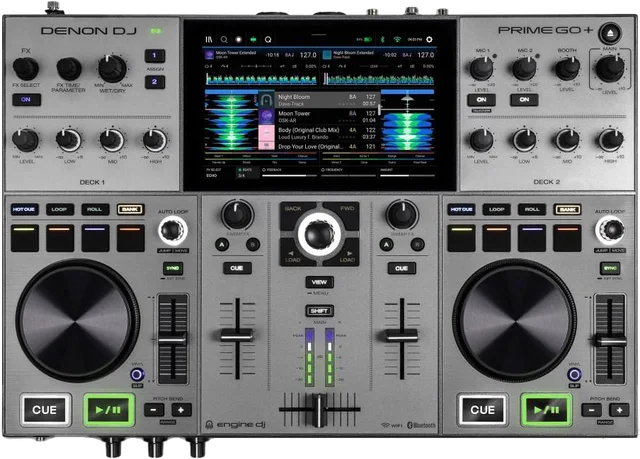
Task: Tap the white record dot icon on screen
Action: coord(239,40)
